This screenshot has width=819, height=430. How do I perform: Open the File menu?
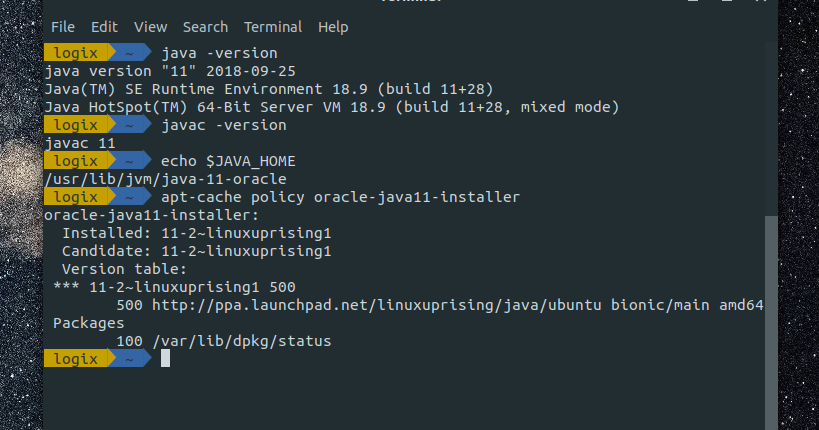(x=62, y=27)
